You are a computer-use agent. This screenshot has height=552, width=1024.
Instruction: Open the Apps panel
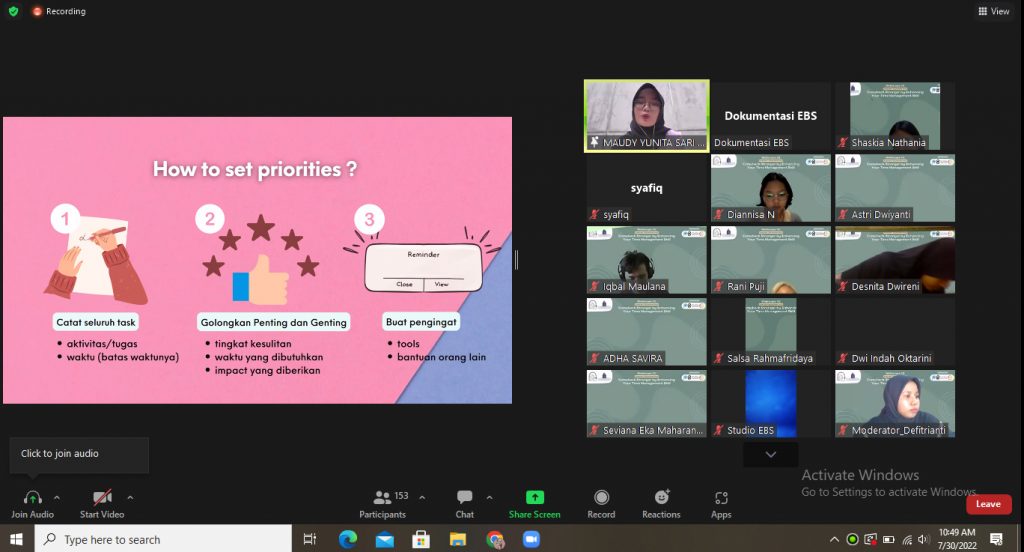coord(721,497)
